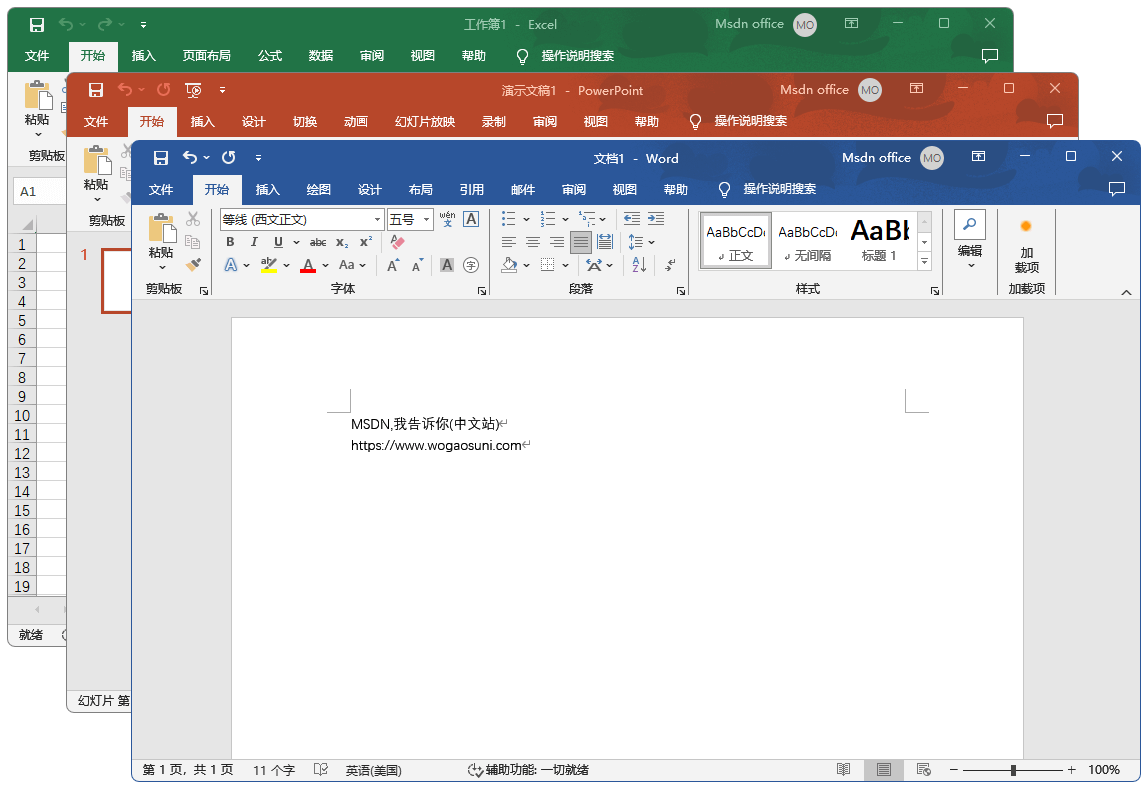Copy selection using Word's copy icon
The width and height of the screenshot is (1147, 789).
pos(193,241)
